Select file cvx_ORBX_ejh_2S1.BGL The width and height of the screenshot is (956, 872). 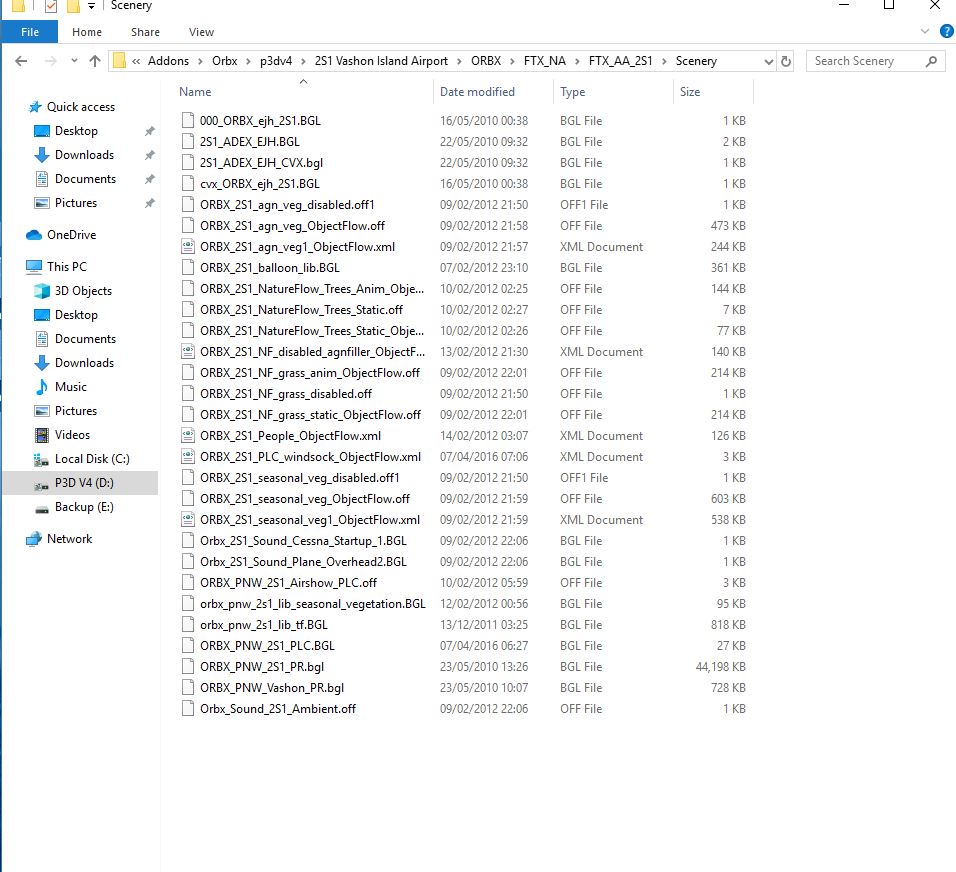260,184
